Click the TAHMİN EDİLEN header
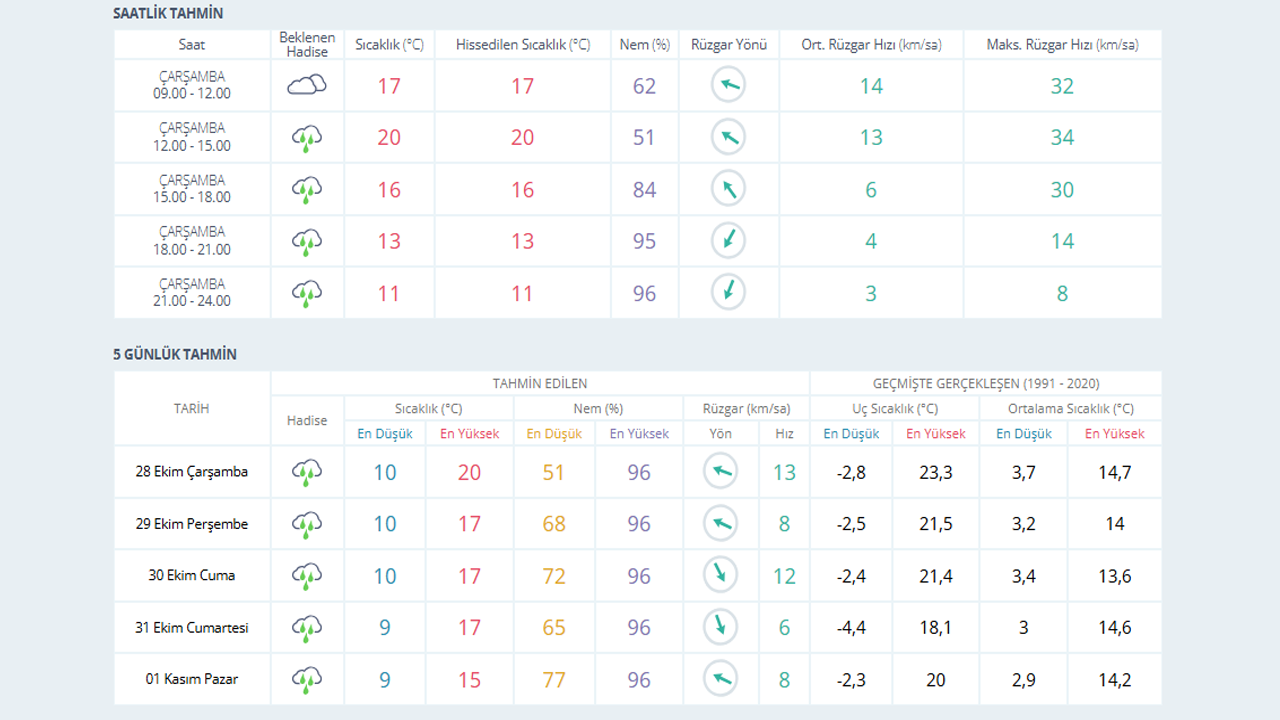Image resolution: width=1280 pixels, height=720 pixels. 540,383
